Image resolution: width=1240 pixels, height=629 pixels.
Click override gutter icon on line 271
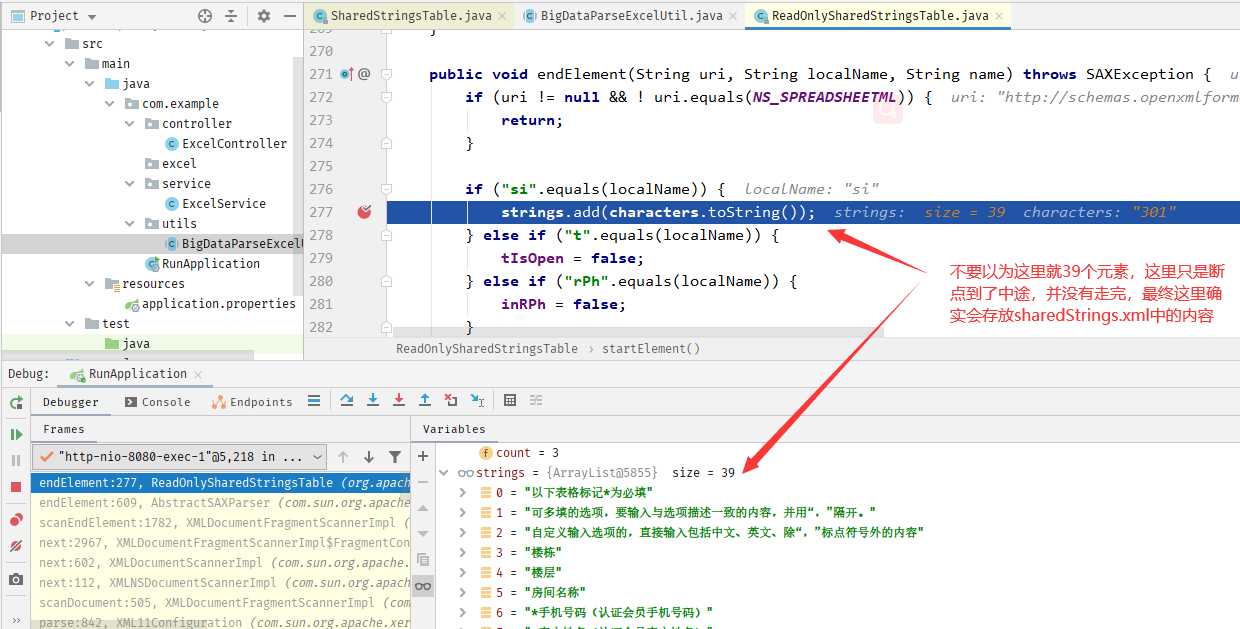[x=346, y=74]
